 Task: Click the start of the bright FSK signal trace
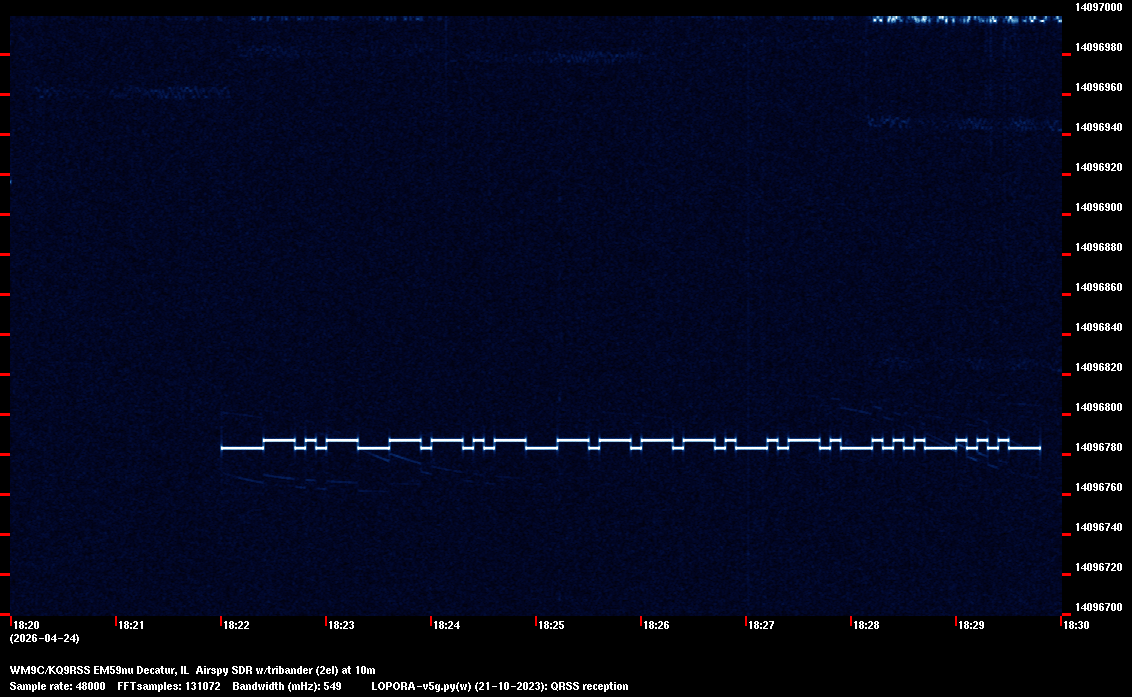tap(224, 448)
